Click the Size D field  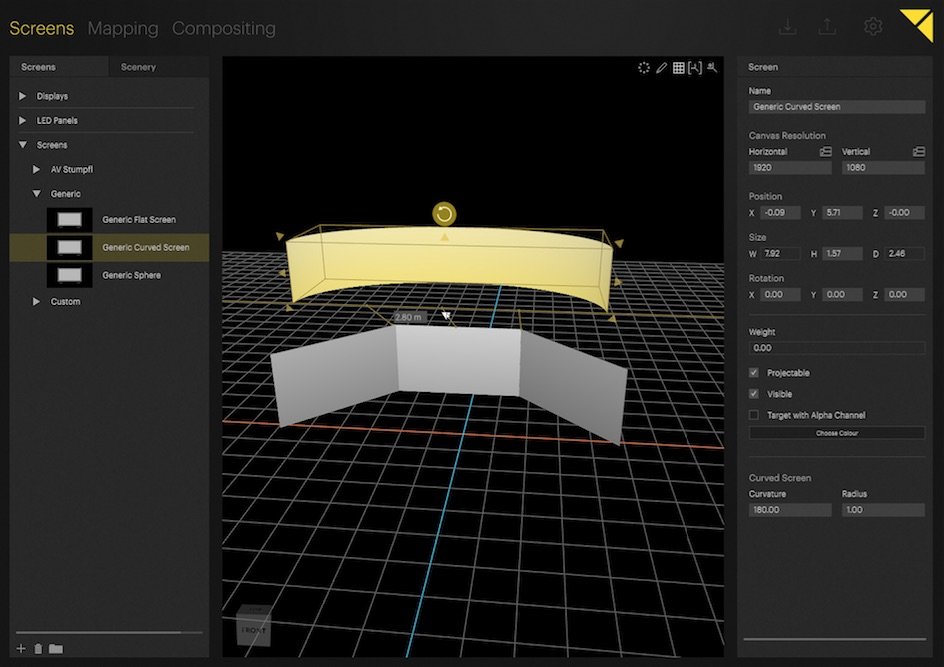(905, 253)
